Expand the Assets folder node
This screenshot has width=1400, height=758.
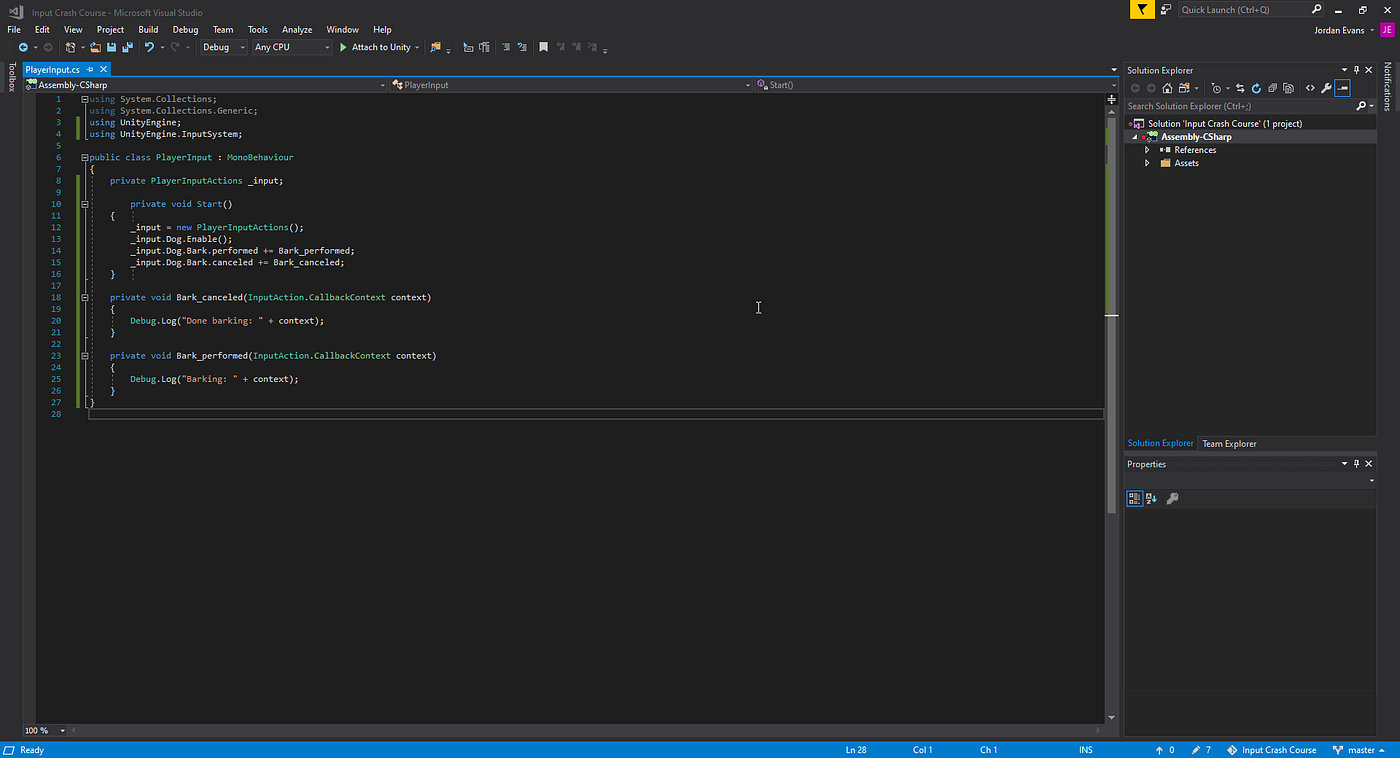tap(1147, 163)
